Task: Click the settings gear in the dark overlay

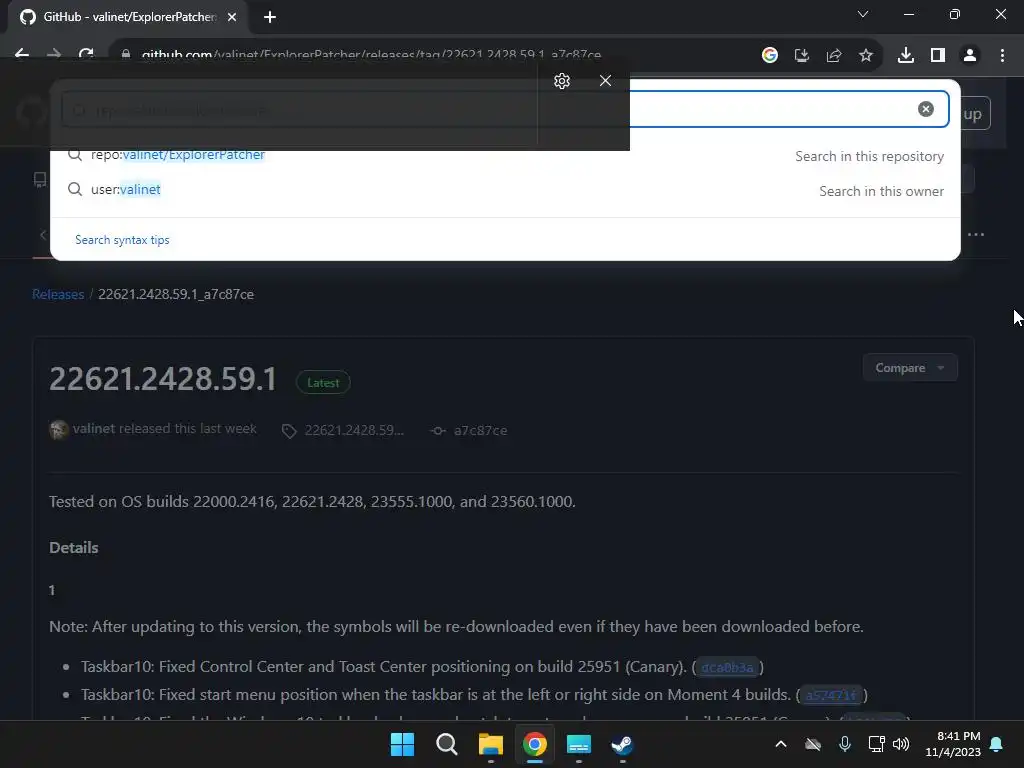Action: [x=562, y=81]
